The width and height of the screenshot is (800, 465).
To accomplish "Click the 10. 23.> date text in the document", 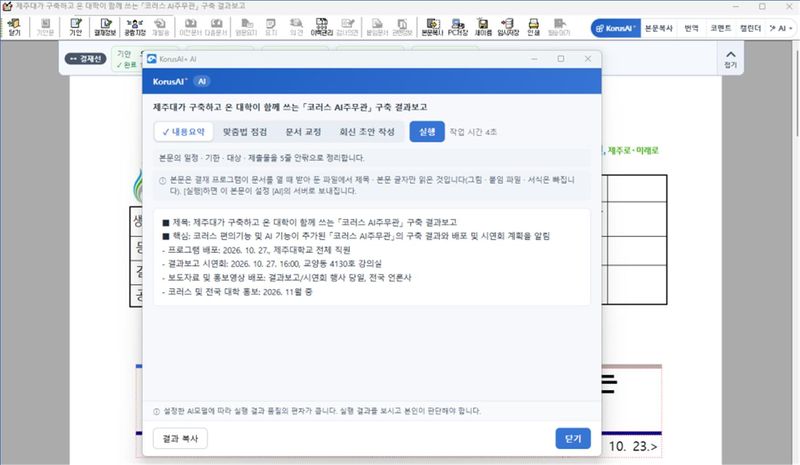I will pos(633,446).
